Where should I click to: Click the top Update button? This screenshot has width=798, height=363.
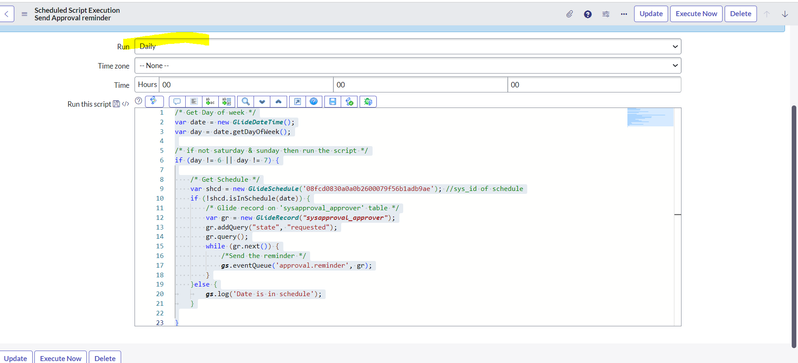coord(651,14)
